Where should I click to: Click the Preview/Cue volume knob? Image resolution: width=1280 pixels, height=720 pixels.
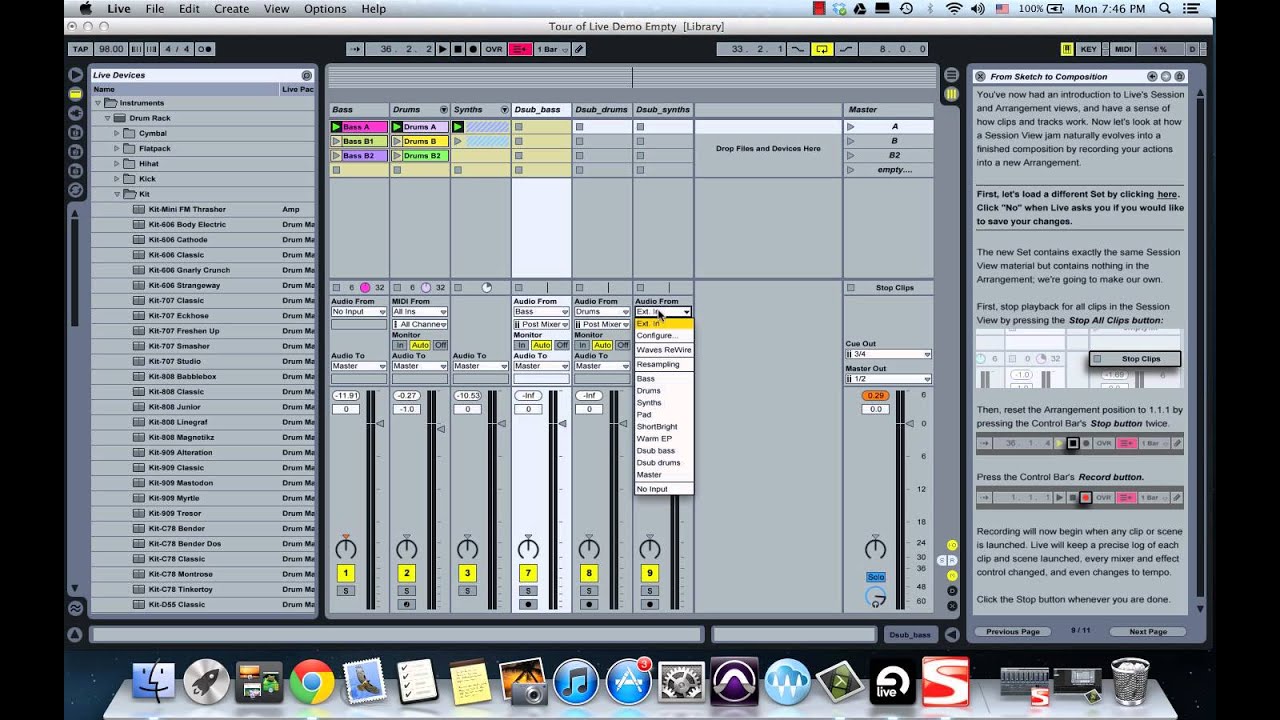click(876, 597)
